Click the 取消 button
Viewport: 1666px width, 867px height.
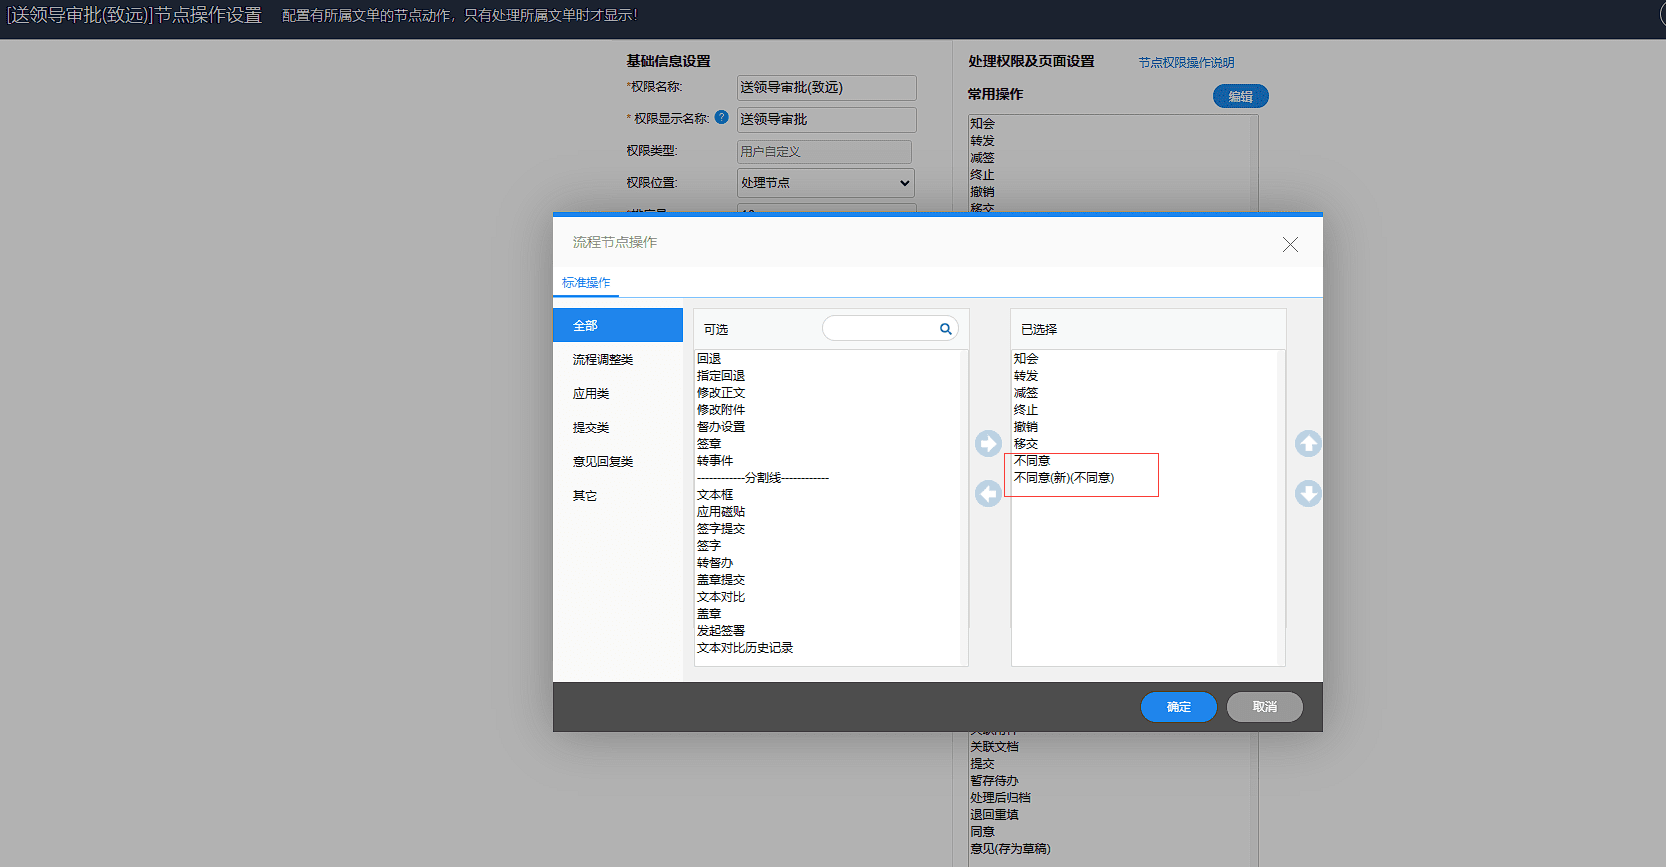click(1265, 707)
